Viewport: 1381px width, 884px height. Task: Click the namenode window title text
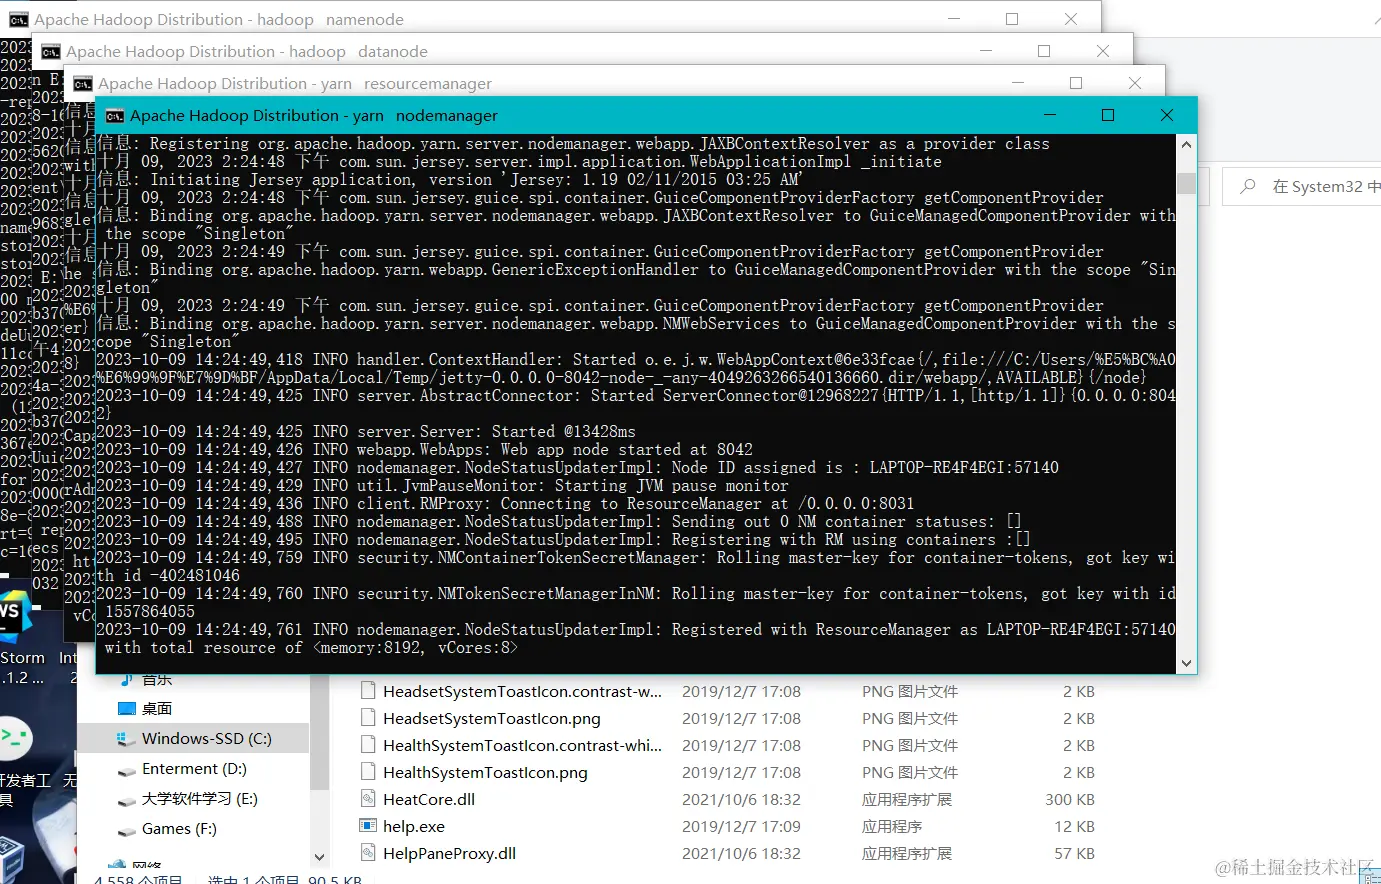coord(219,19)
